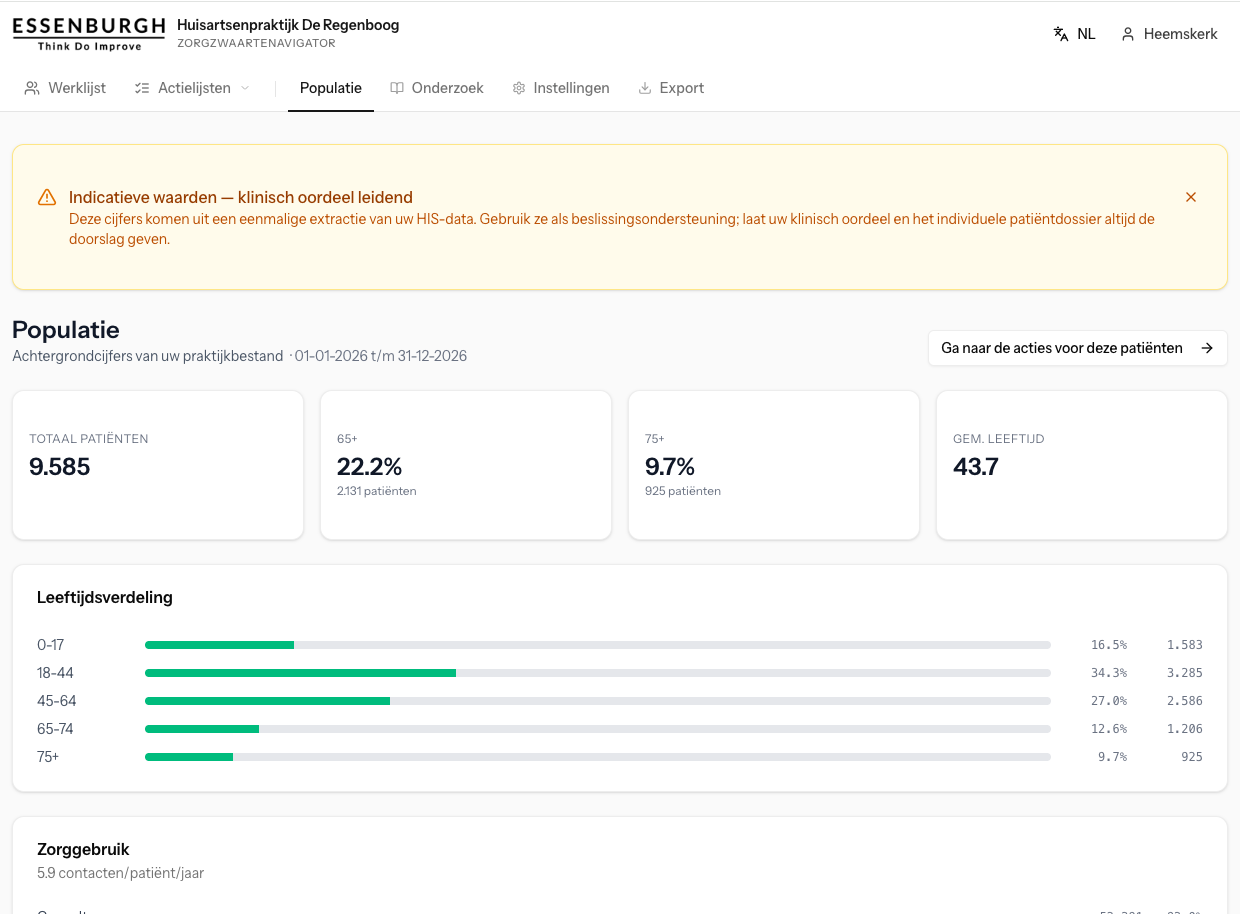The image size is (1240, 914).
Task: Click the 0-17 age distribution bar
Action: tap(598, 645)
